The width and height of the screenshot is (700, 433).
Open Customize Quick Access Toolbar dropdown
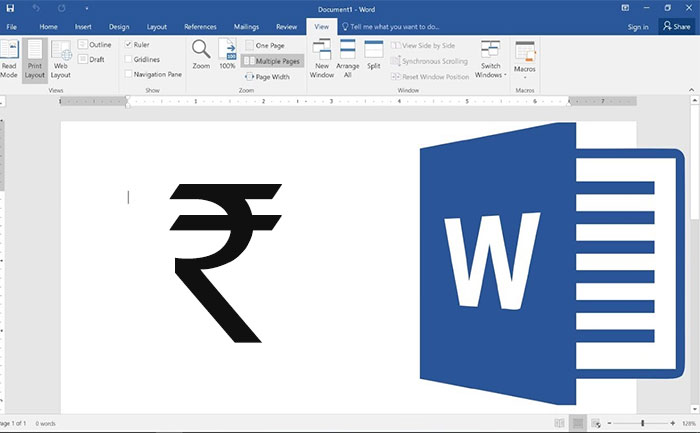pyautogui.click(x=86, y=8)
